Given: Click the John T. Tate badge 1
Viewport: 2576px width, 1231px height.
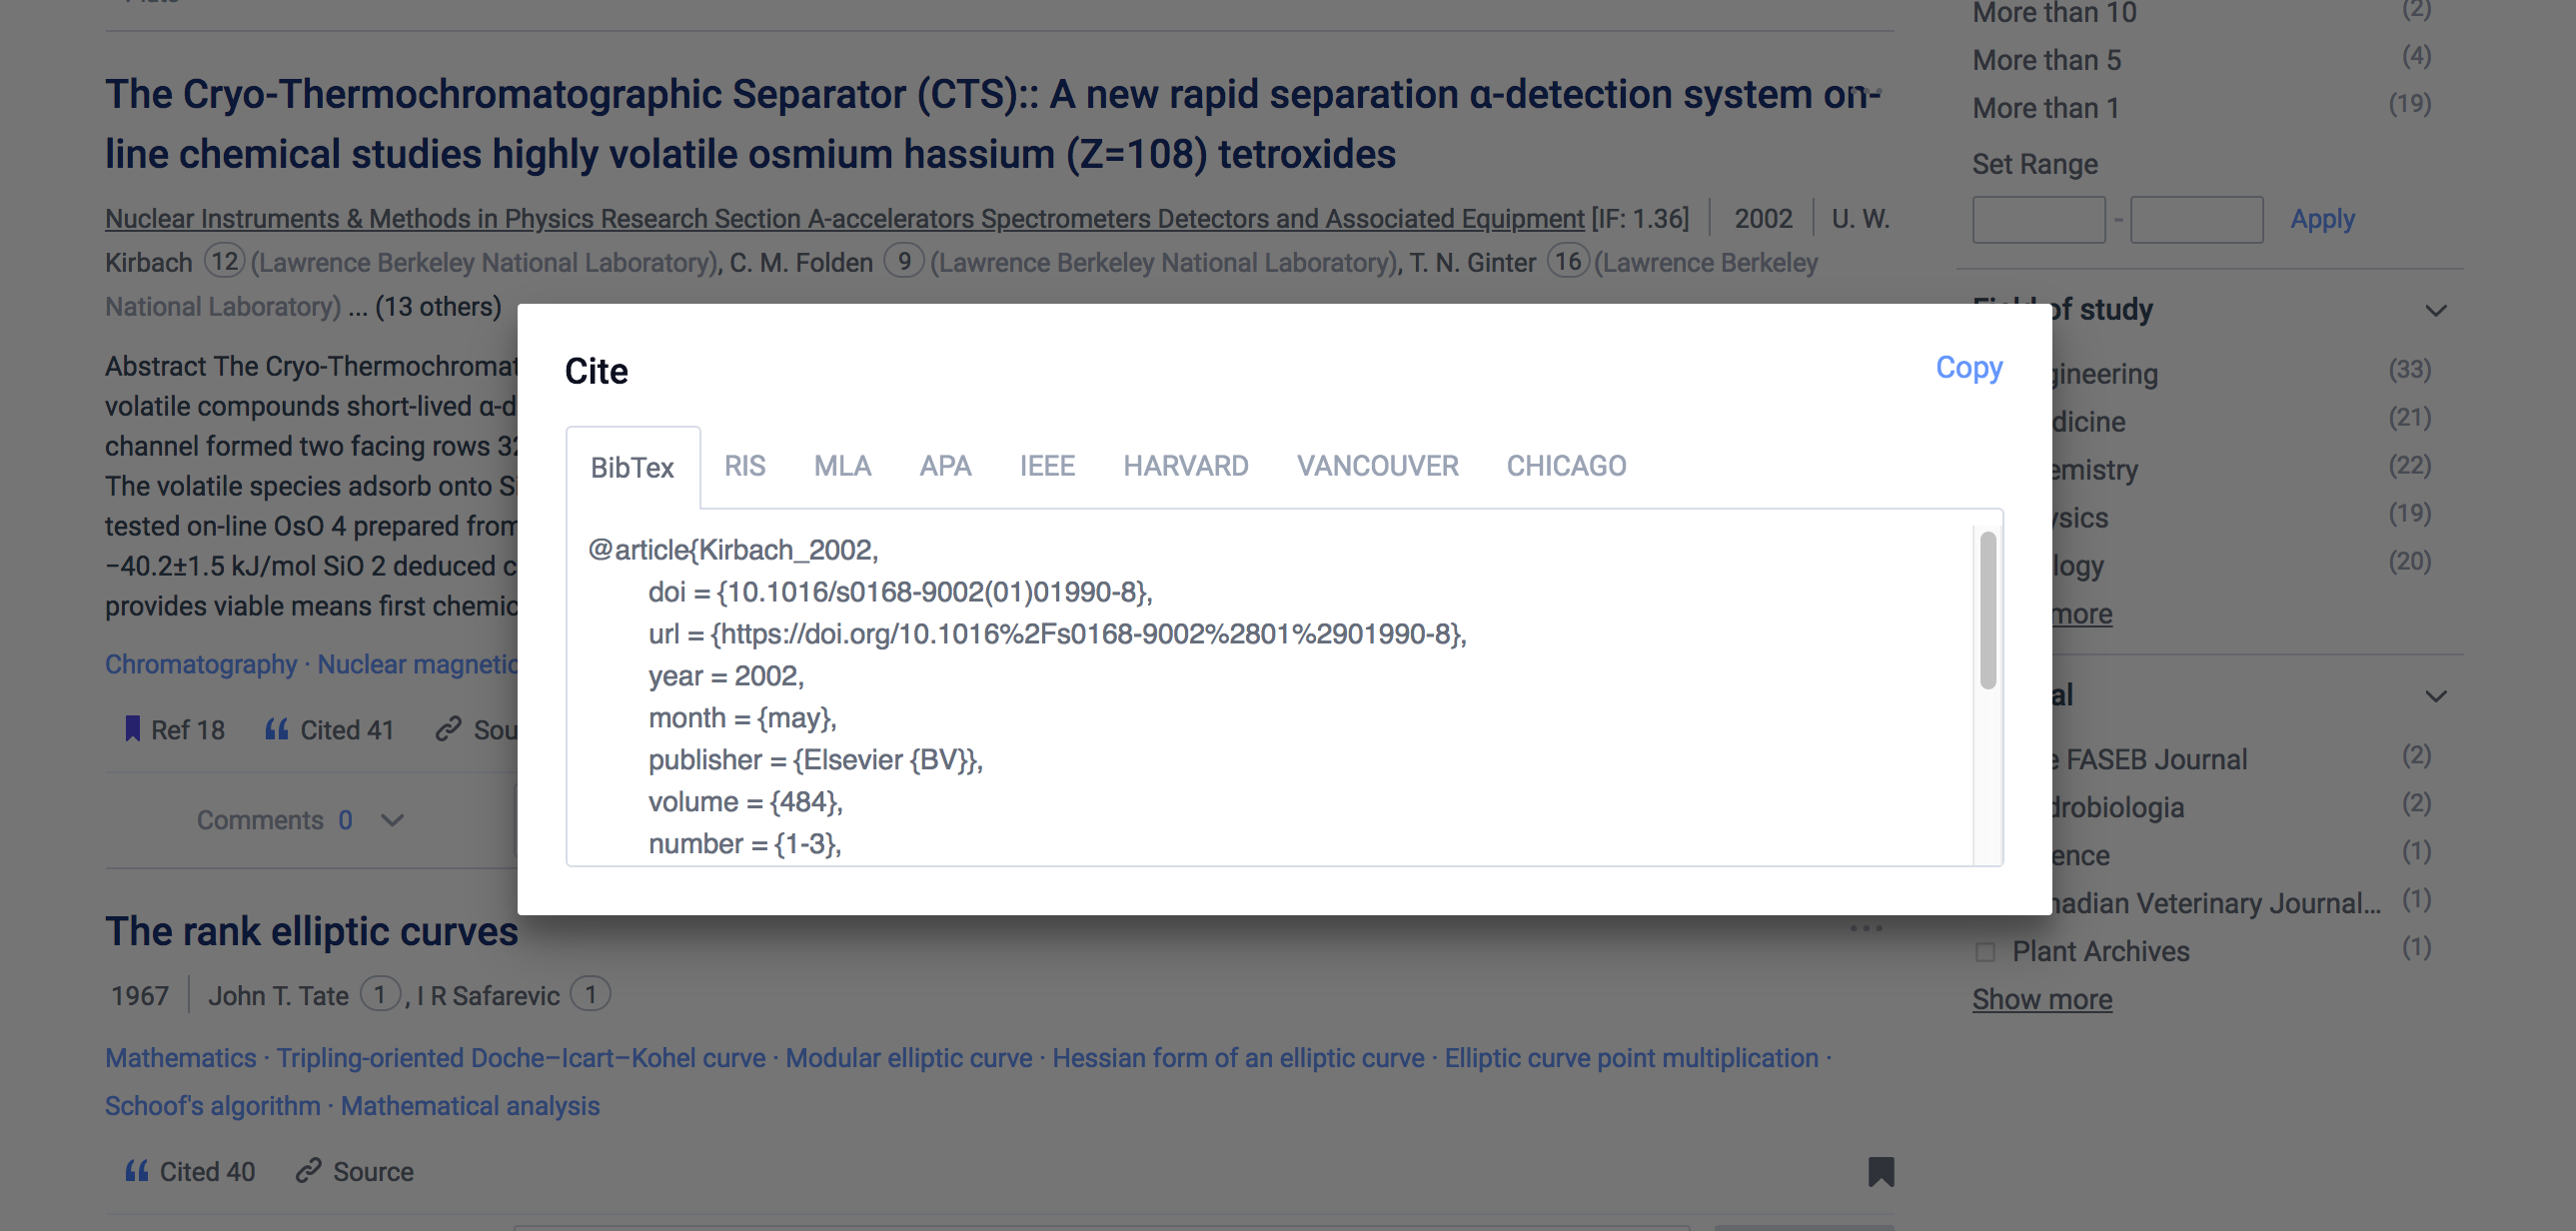Looking at the screenshot, I should coord(379,995).
